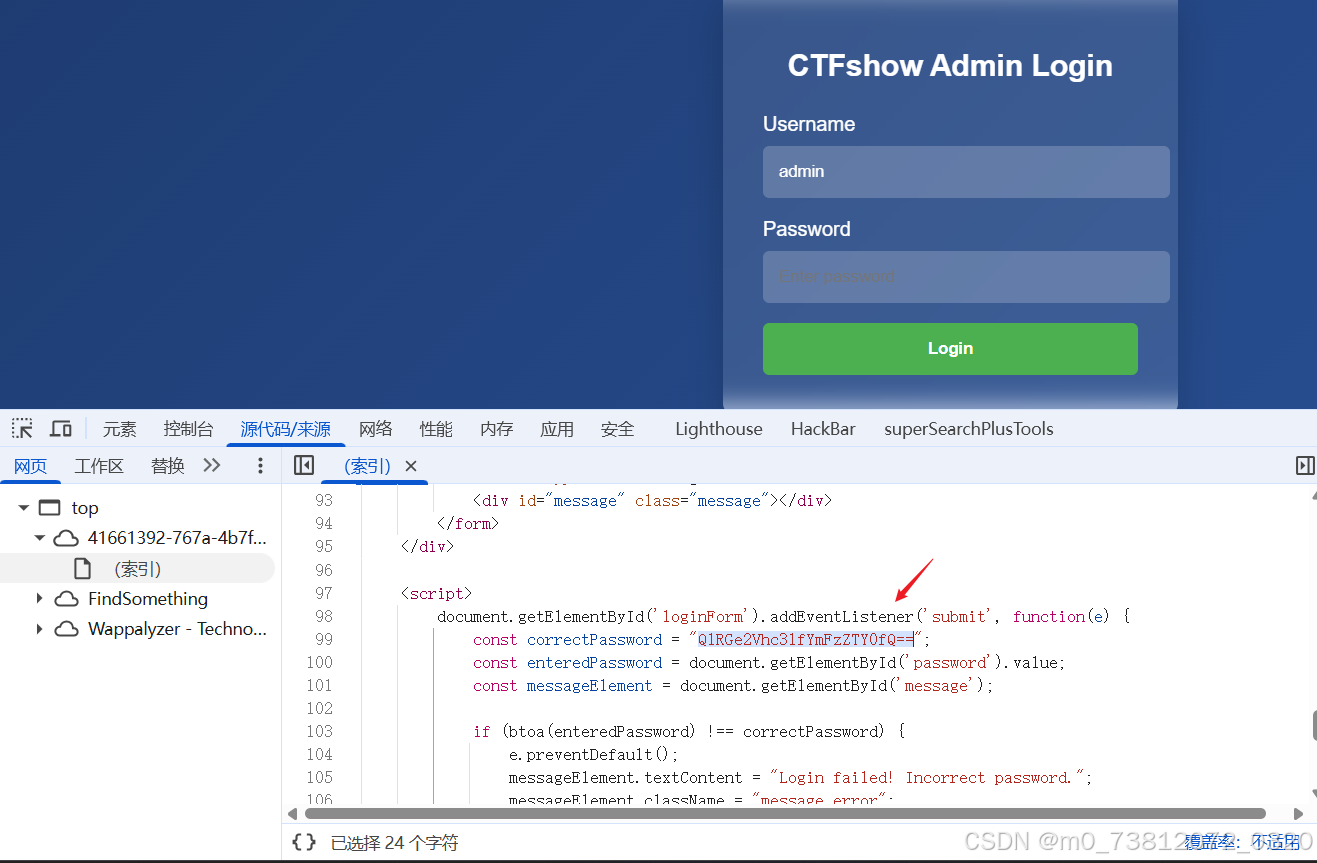Click the right arrow of the horizontal scrollbar
Image resolution: width=1317 pixels, height=863 pixels.
1298,814
